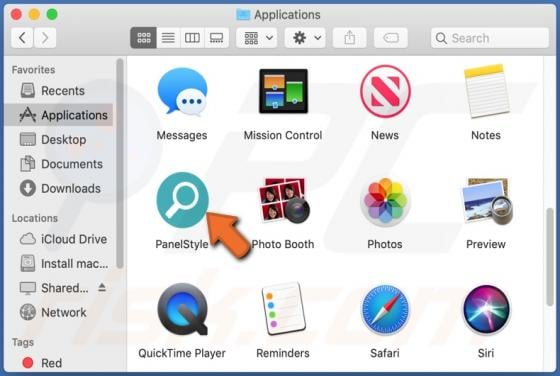Open Network in the sidebar
This screenshot has height=376, width=560.
pyautogui.click(x=59, y=312)
